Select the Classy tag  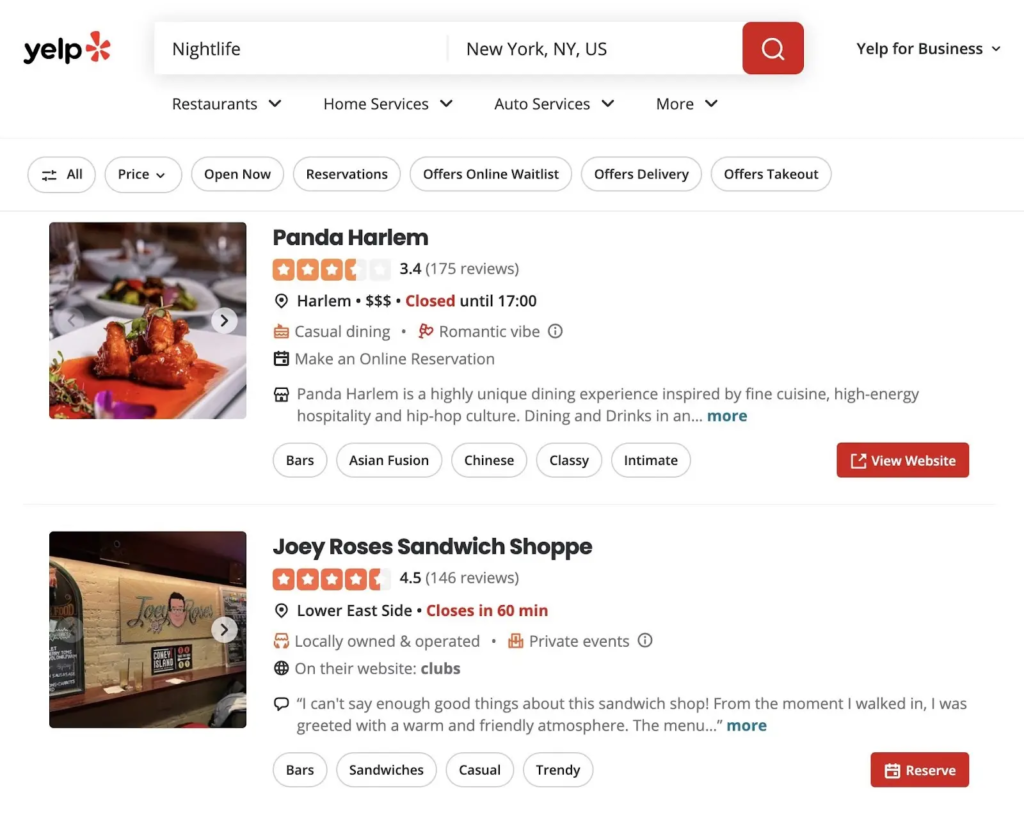click(569, 460)
